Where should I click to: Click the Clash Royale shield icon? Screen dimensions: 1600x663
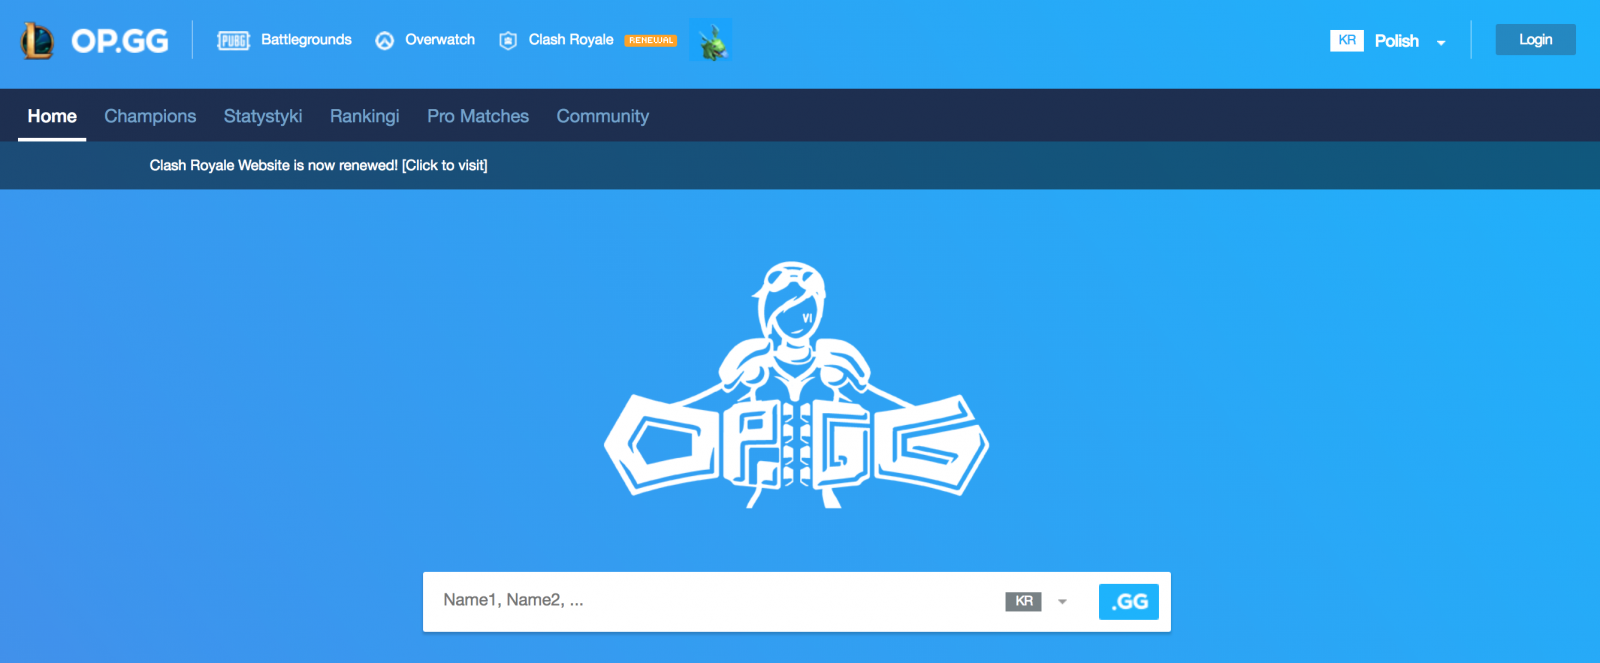click(x=508, y=40)
